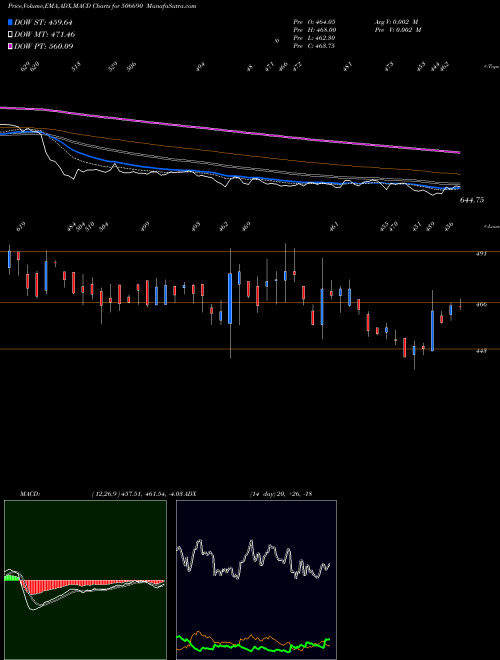Click the ADX (14 day) values text

281,494
